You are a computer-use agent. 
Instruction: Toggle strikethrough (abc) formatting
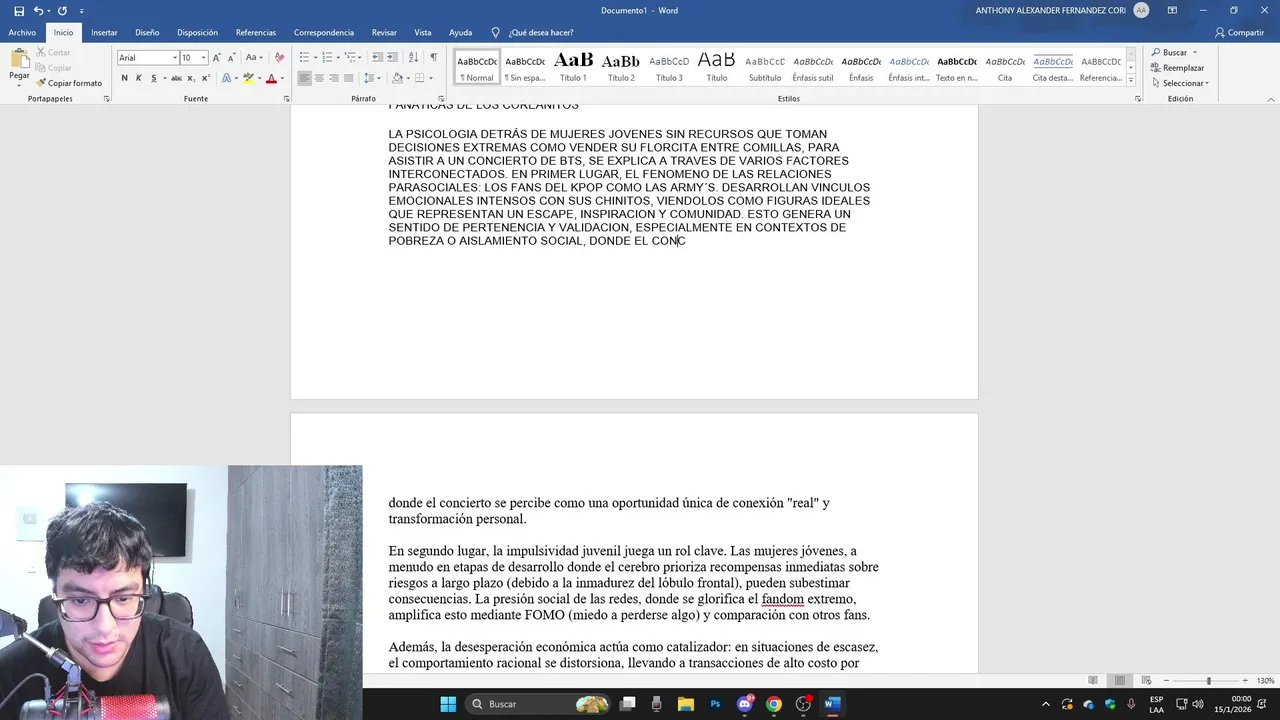[177, 78]
